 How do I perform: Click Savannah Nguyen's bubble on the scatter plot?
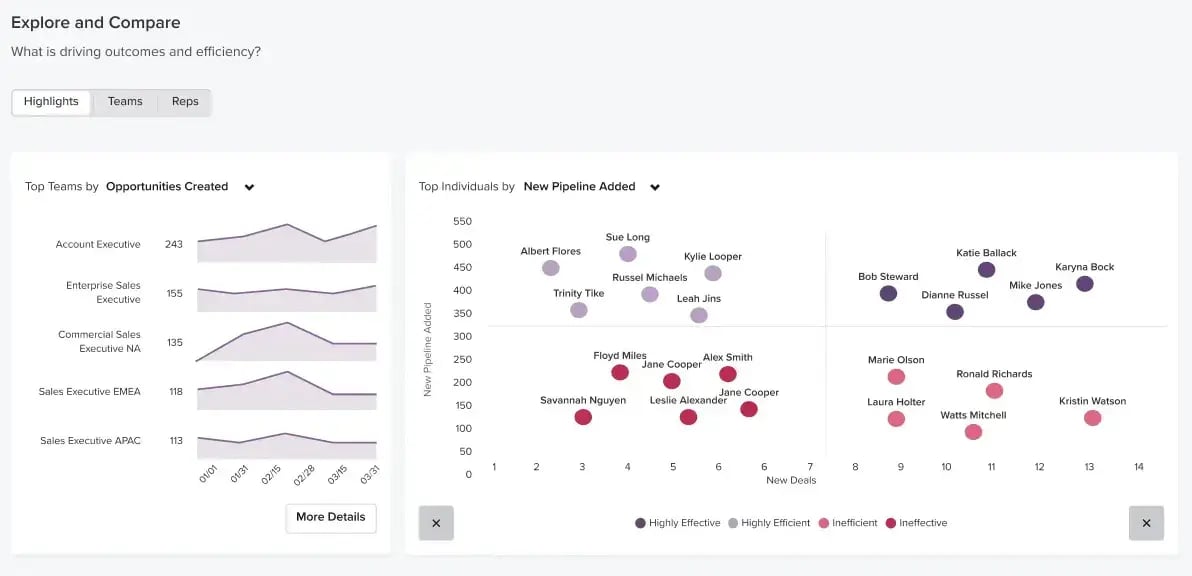[583, 416]
